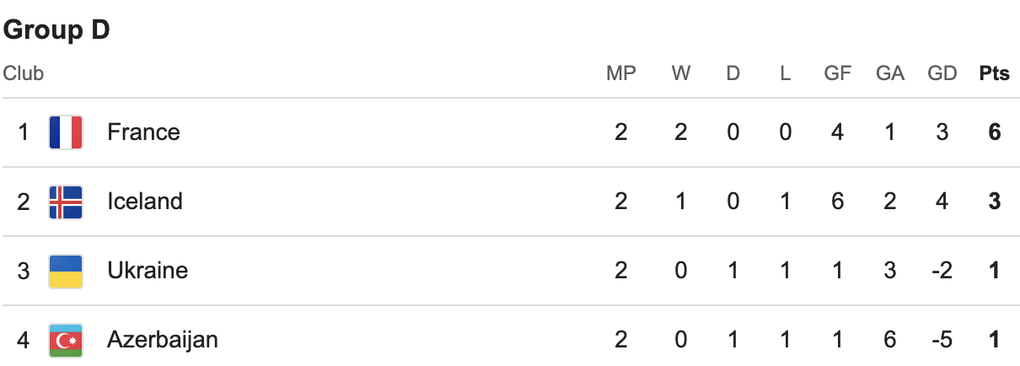Click the France flag icon
Screen dimensions: 1020x366
(x=66, y=133)
